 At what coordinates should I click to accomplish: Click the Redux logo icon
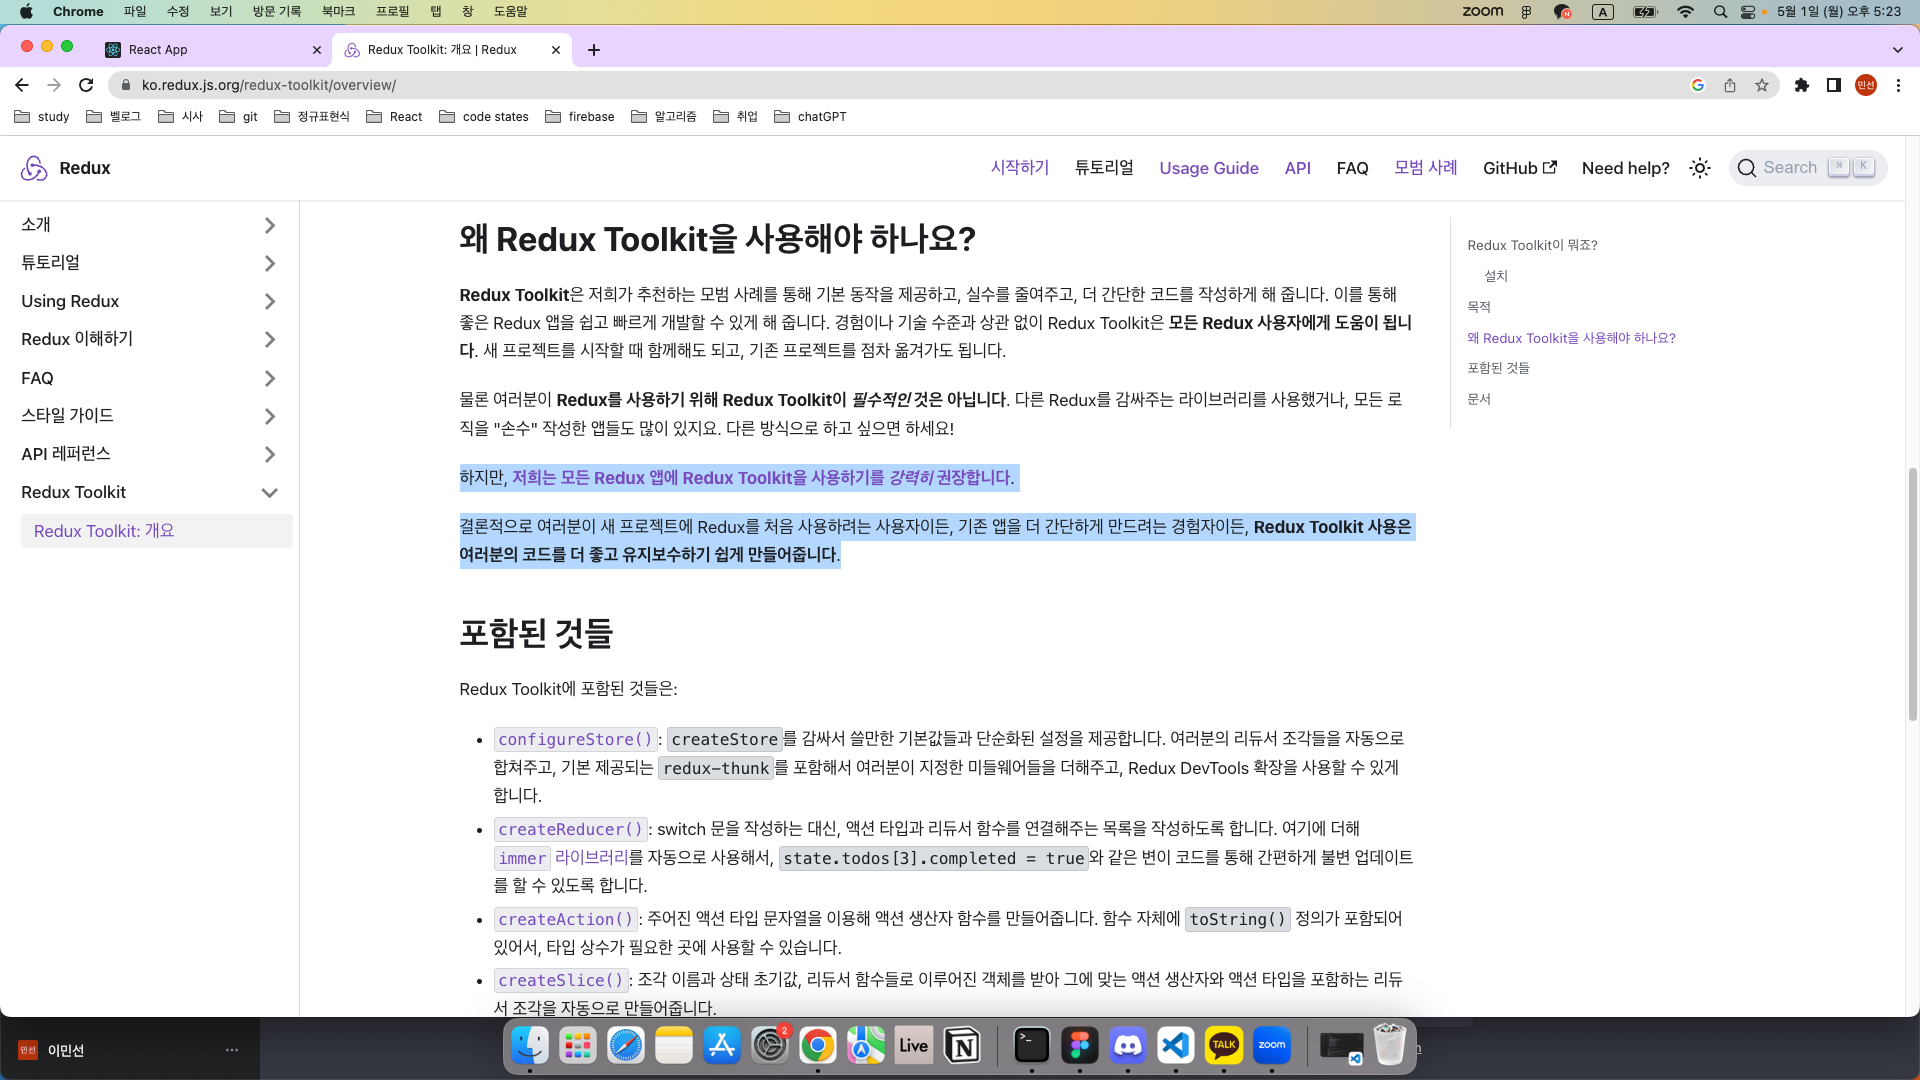(x=34, y=168)
